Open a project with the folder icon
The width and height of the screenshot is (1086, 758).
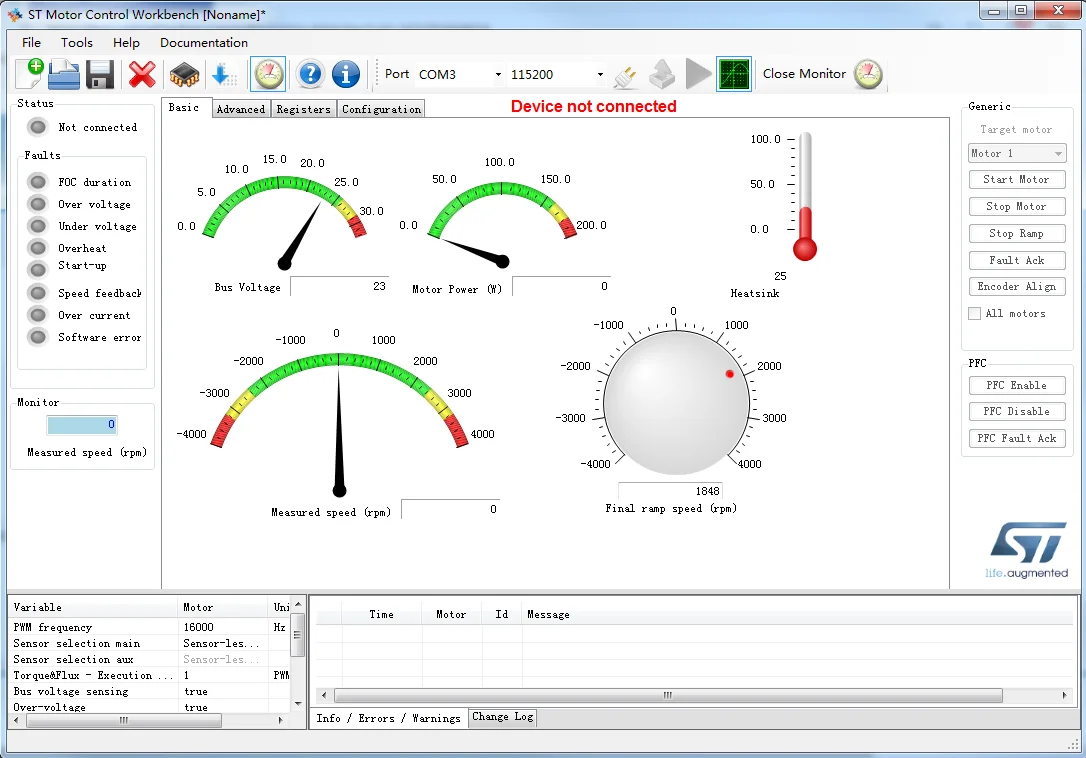(64, 74)
